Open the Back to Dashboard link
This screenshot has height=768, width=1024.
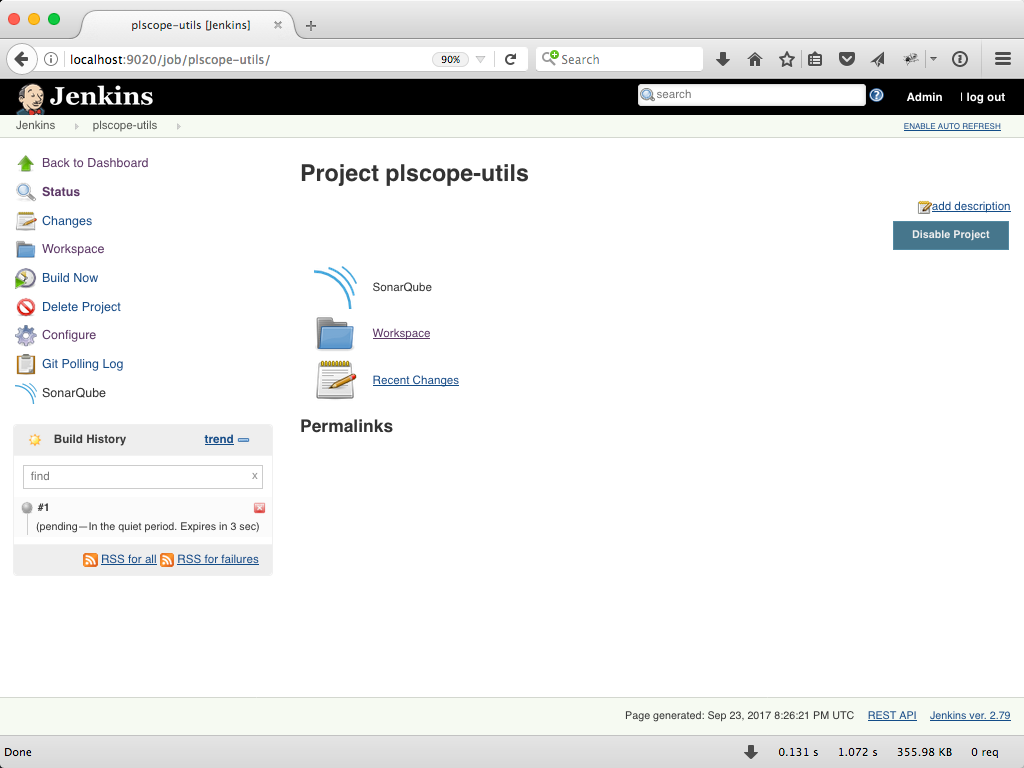pos(95,163)
